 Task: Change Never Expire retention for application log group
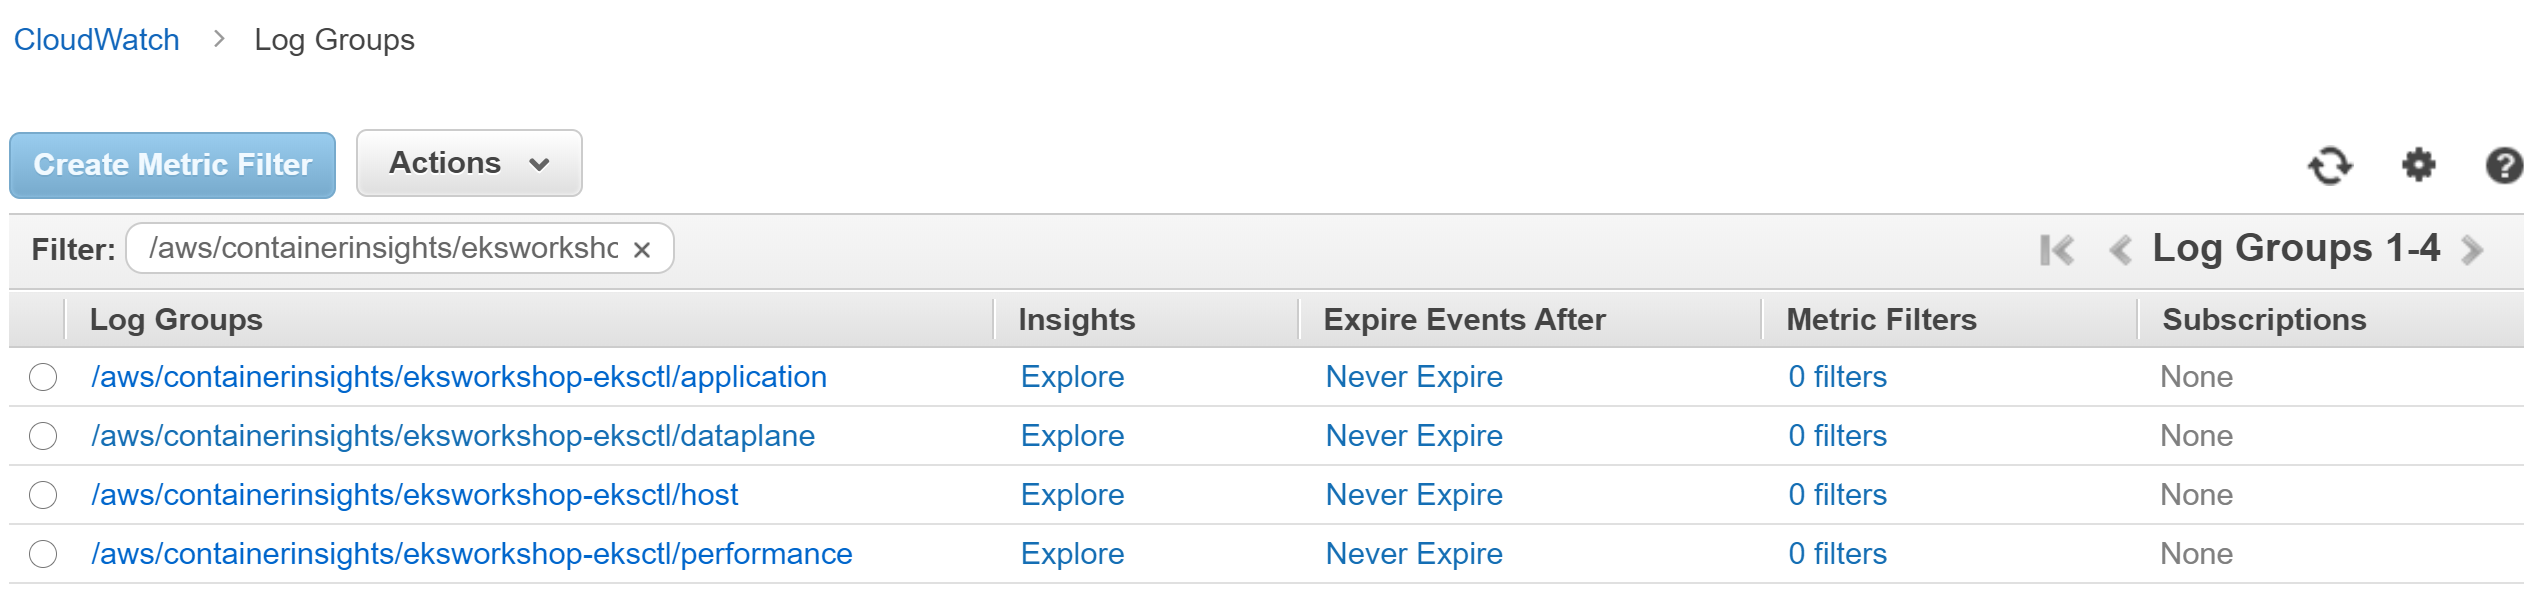pos(1414,377)
